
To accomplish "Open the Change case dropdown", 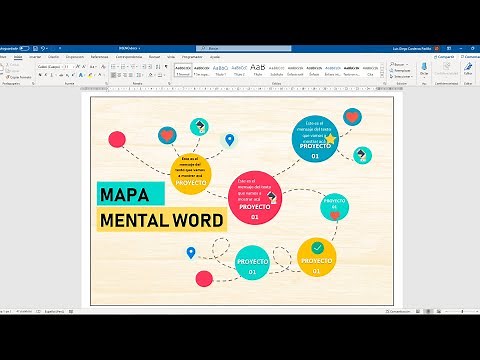I will click(x=93, y=67).
